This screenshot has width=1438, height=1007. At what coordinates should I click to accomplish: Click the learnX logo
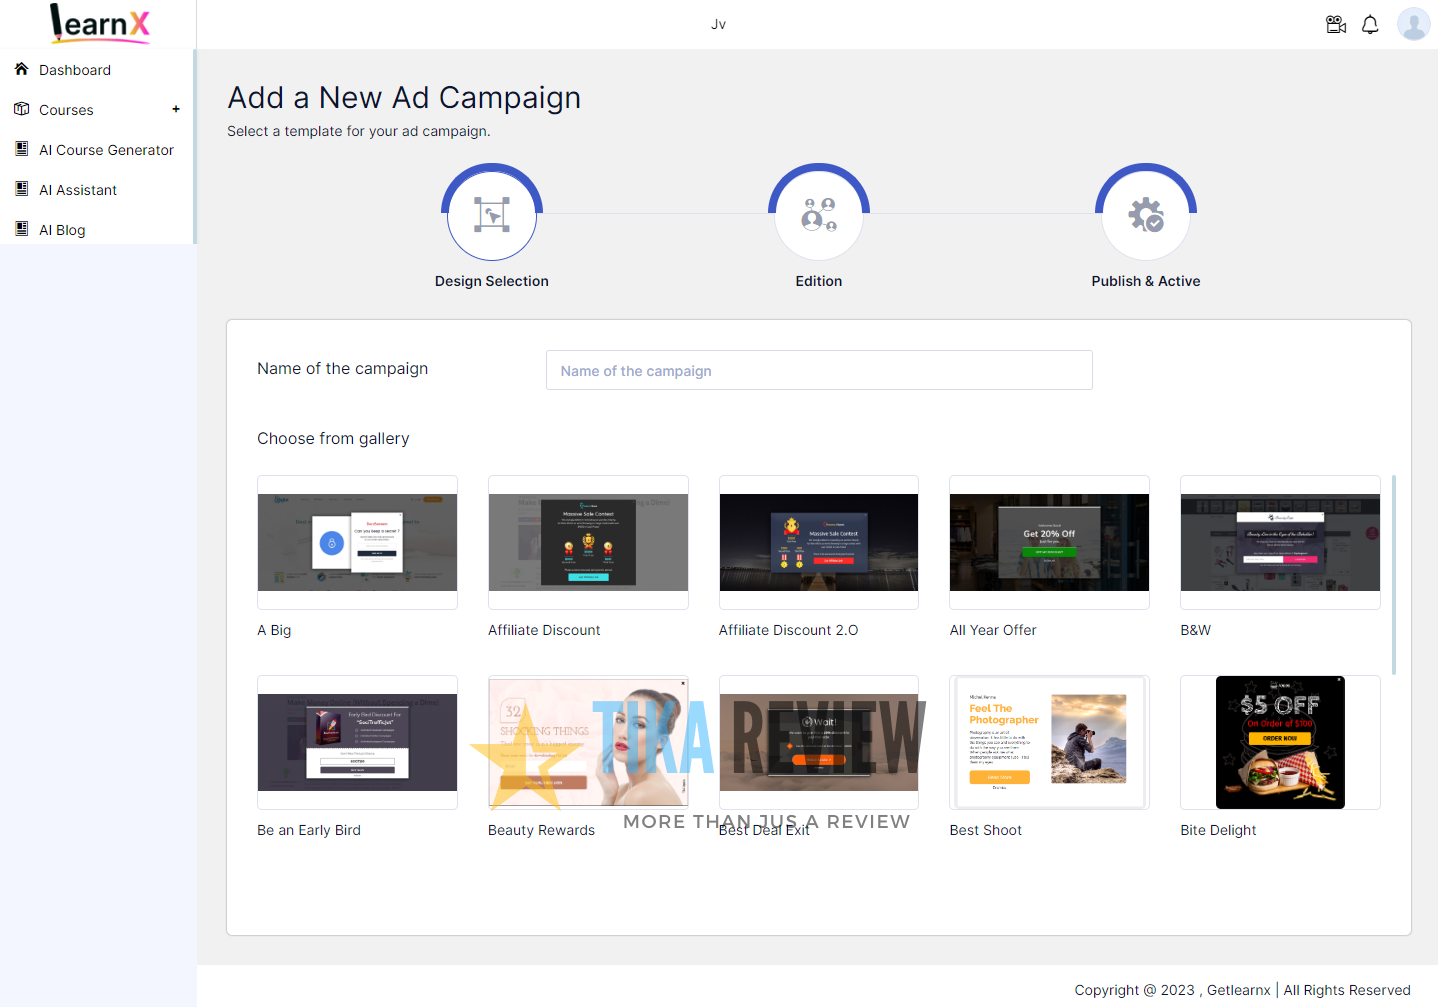98,23
